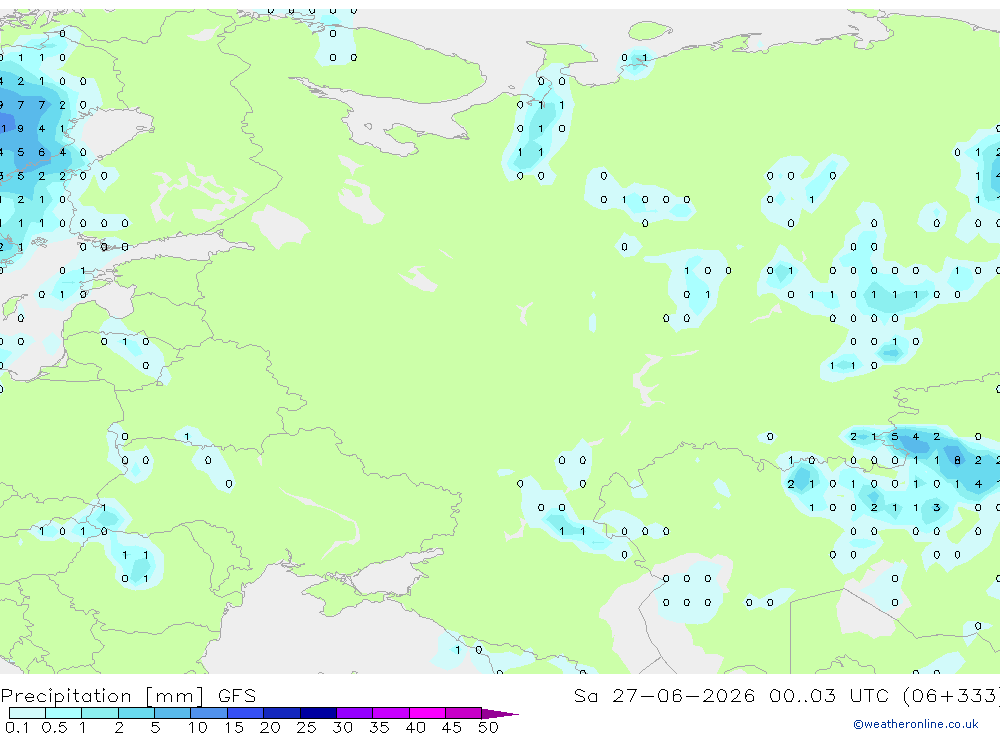Click the 'Sa 27-06-2026' date text

click(665, 695)
